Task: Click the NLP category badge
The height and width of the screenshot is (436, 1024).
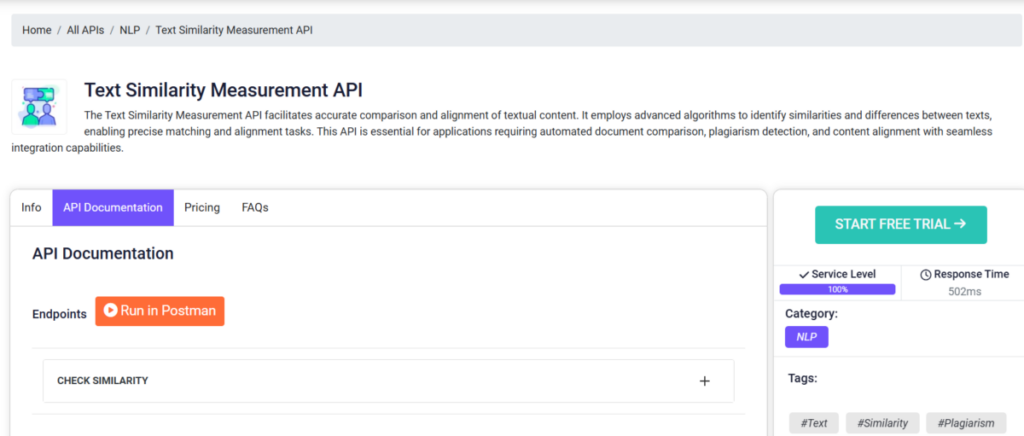Action: pyautogui.click(x=807, y=337)
